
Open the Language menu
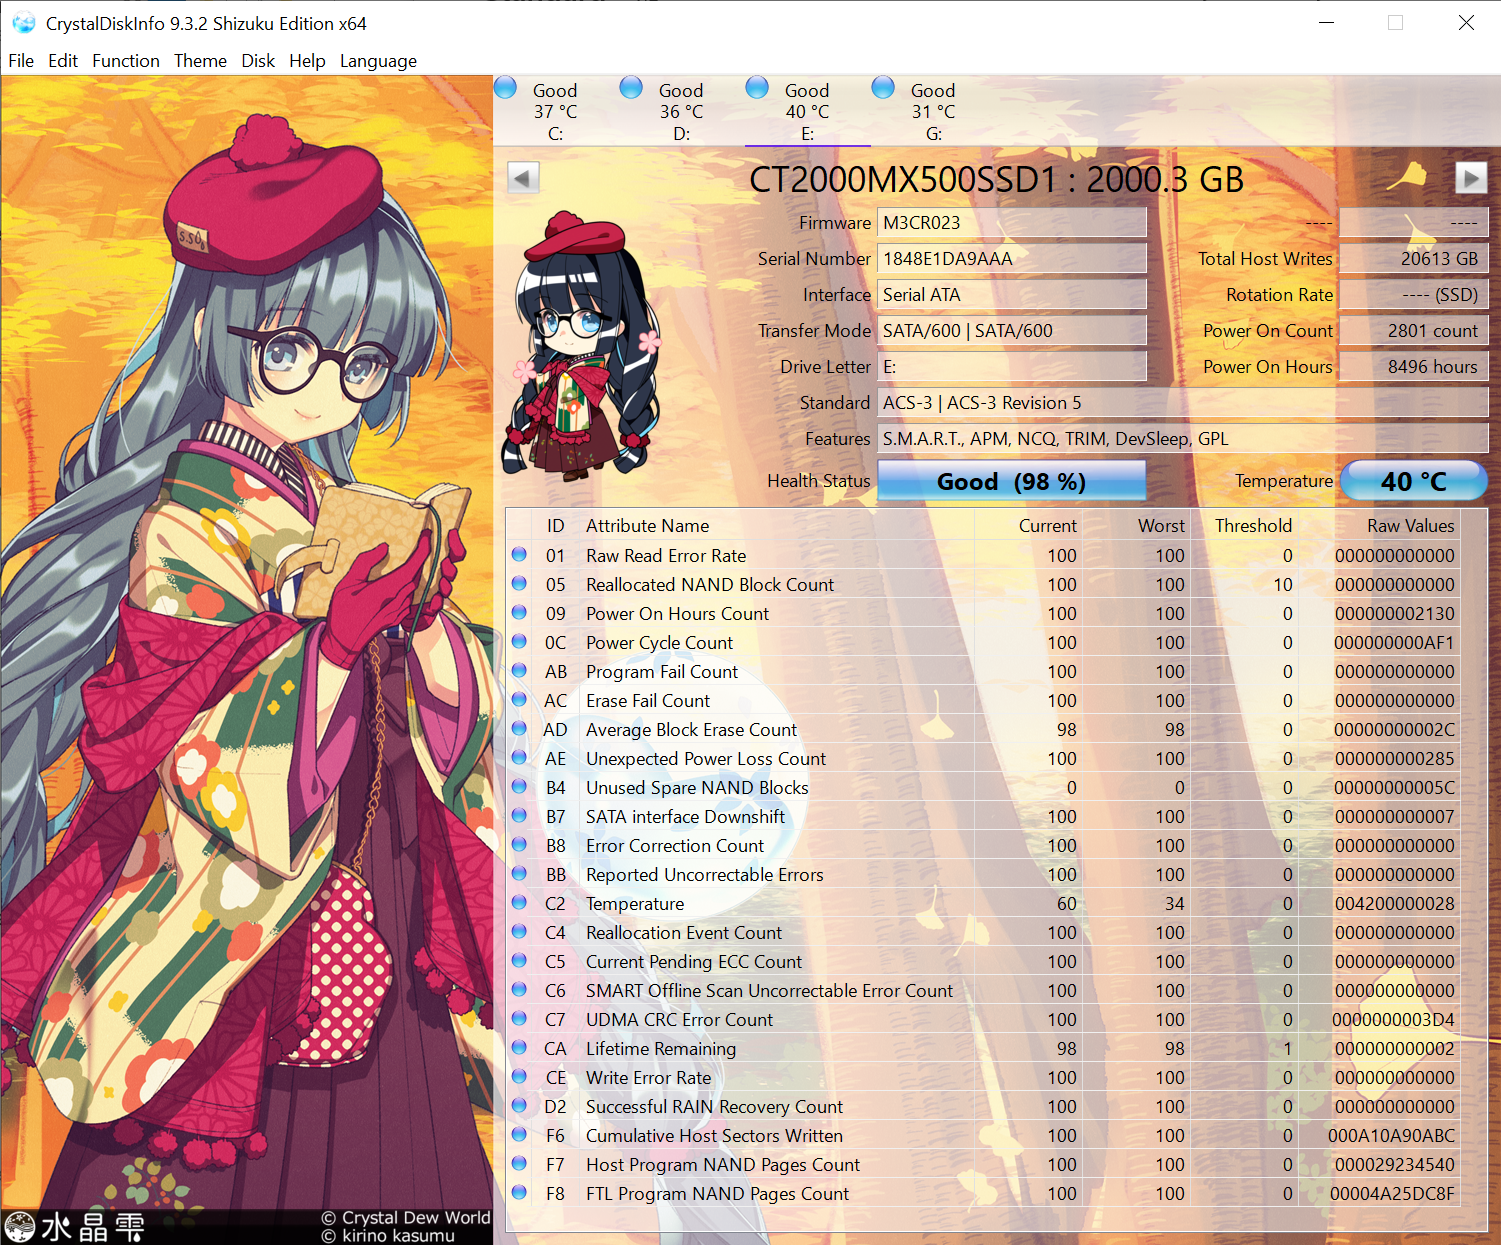378,61
